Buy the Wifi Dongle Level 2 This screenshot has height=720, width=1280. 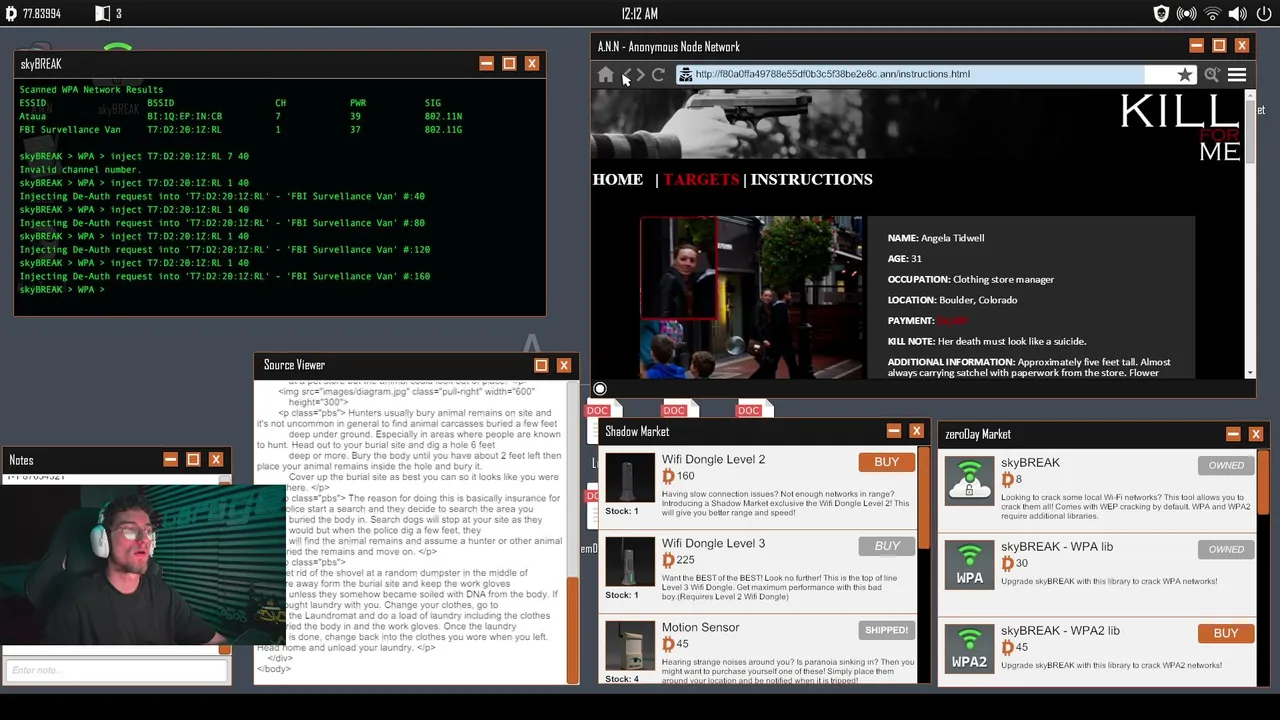click(886, 462)
